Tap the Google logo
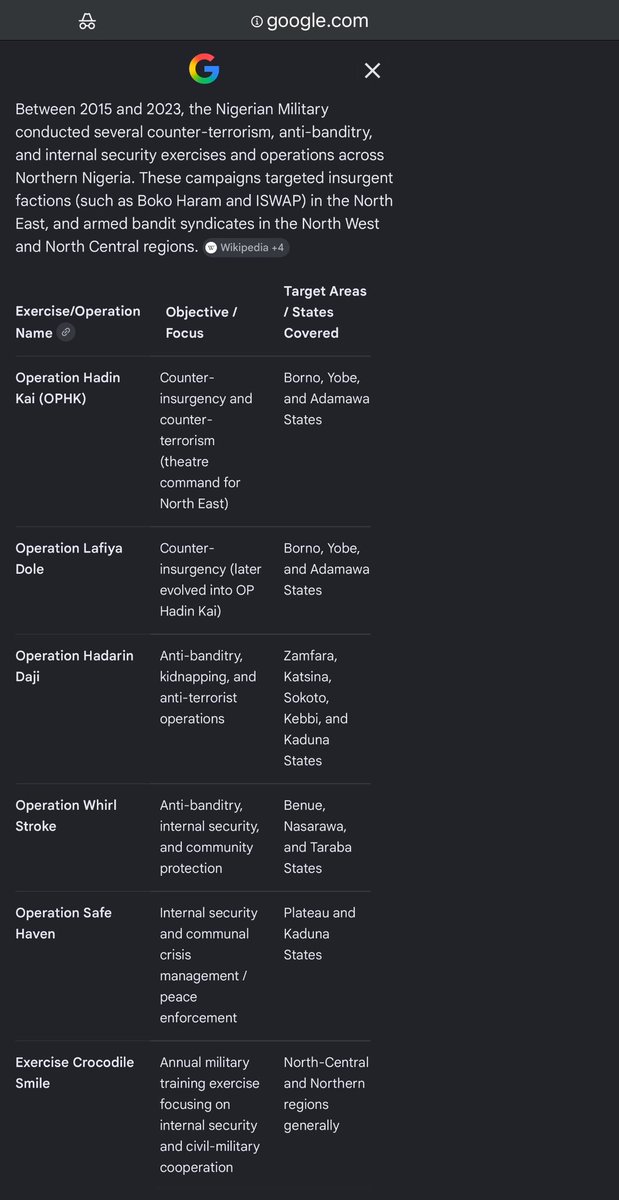The image size is (619, 1200). [x=204, y=70]
